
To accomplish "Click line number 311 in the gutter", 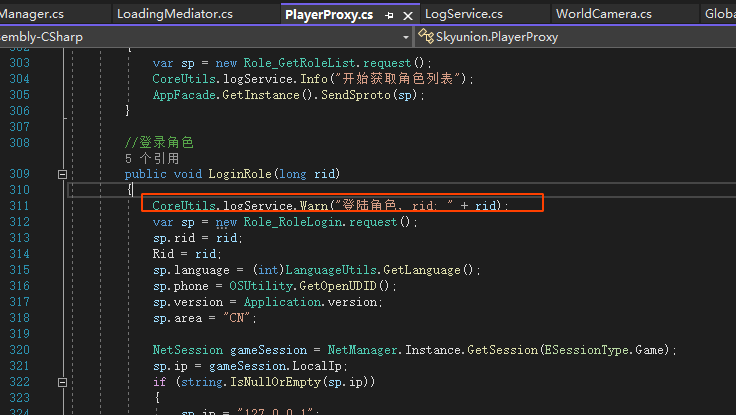I will point(19,205).
